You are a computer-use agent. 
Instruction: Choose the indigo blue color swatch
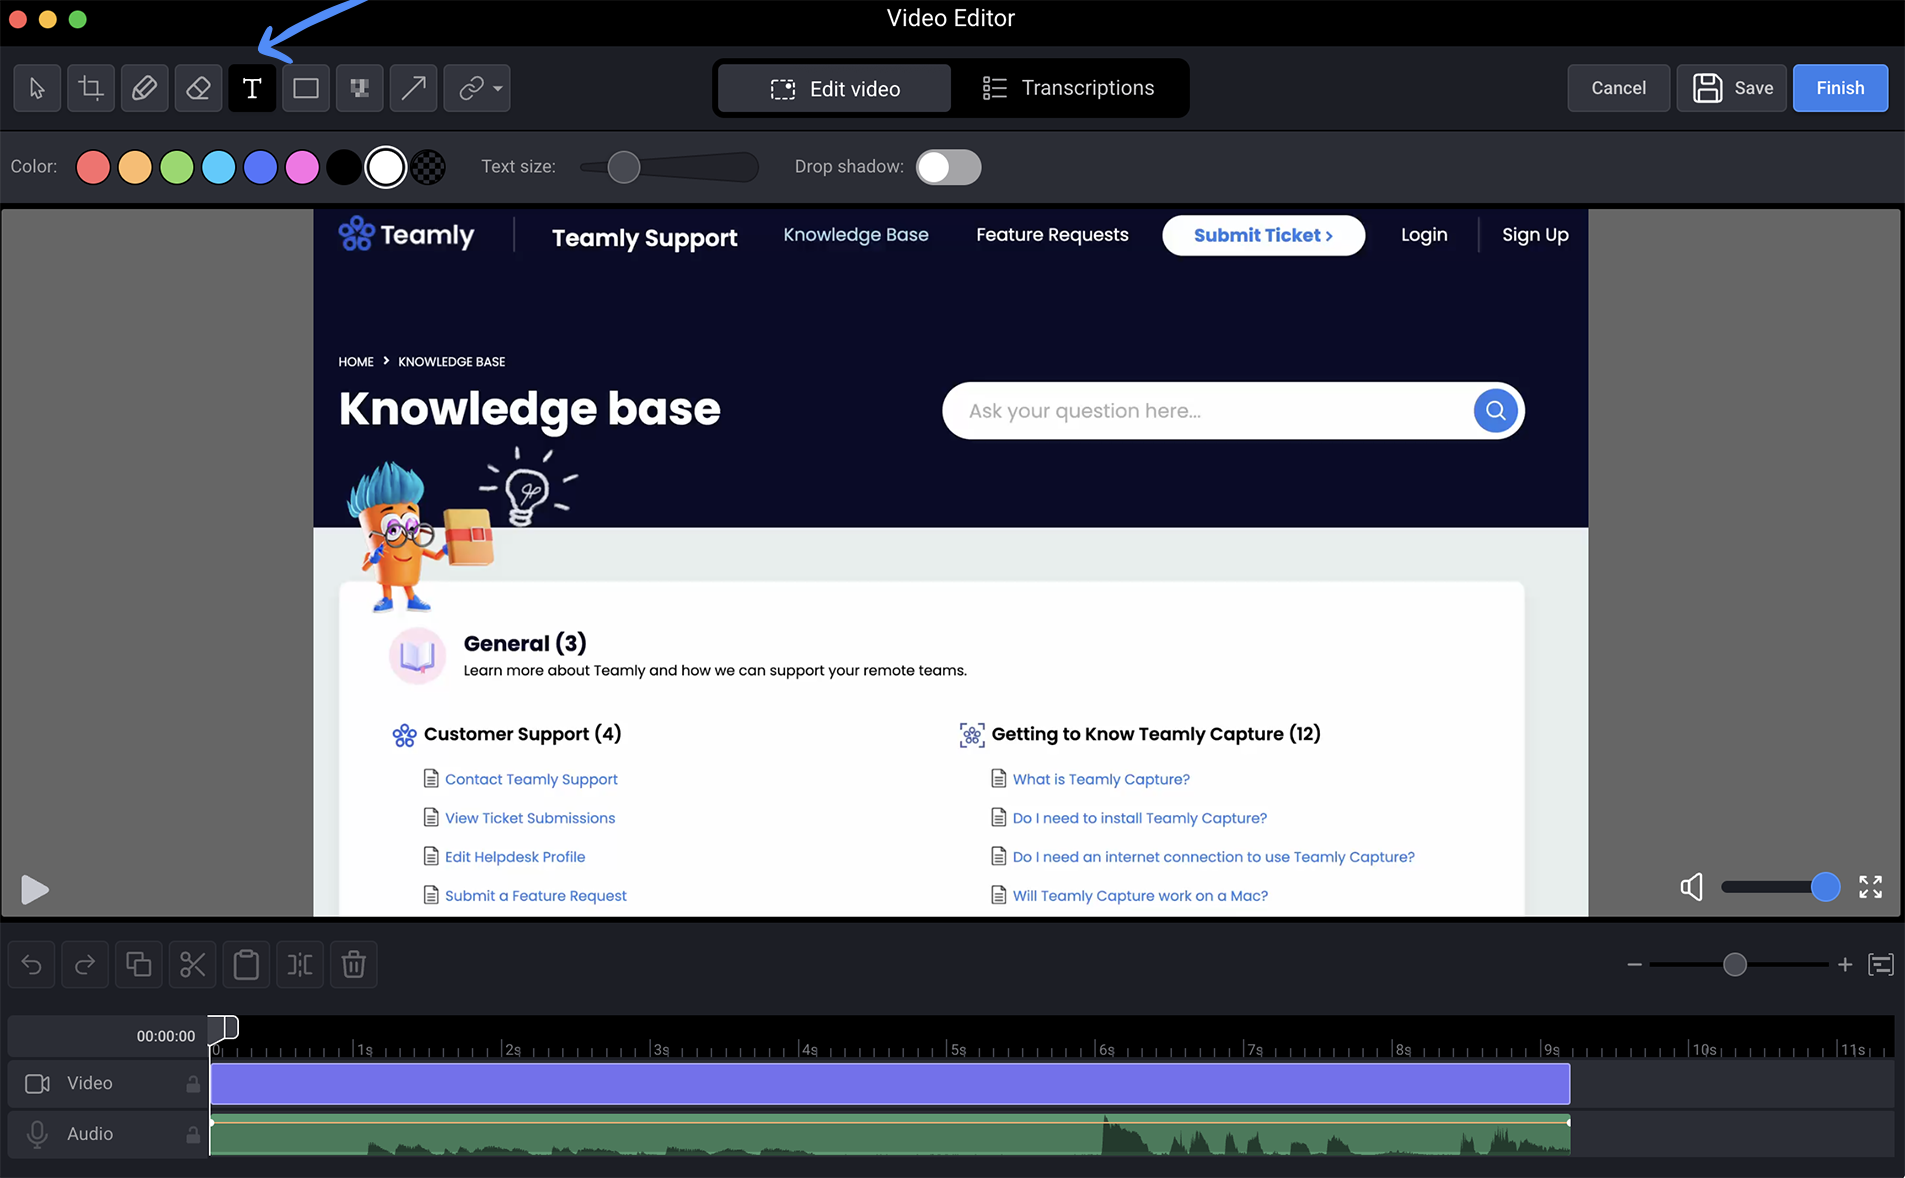point(260,167)
